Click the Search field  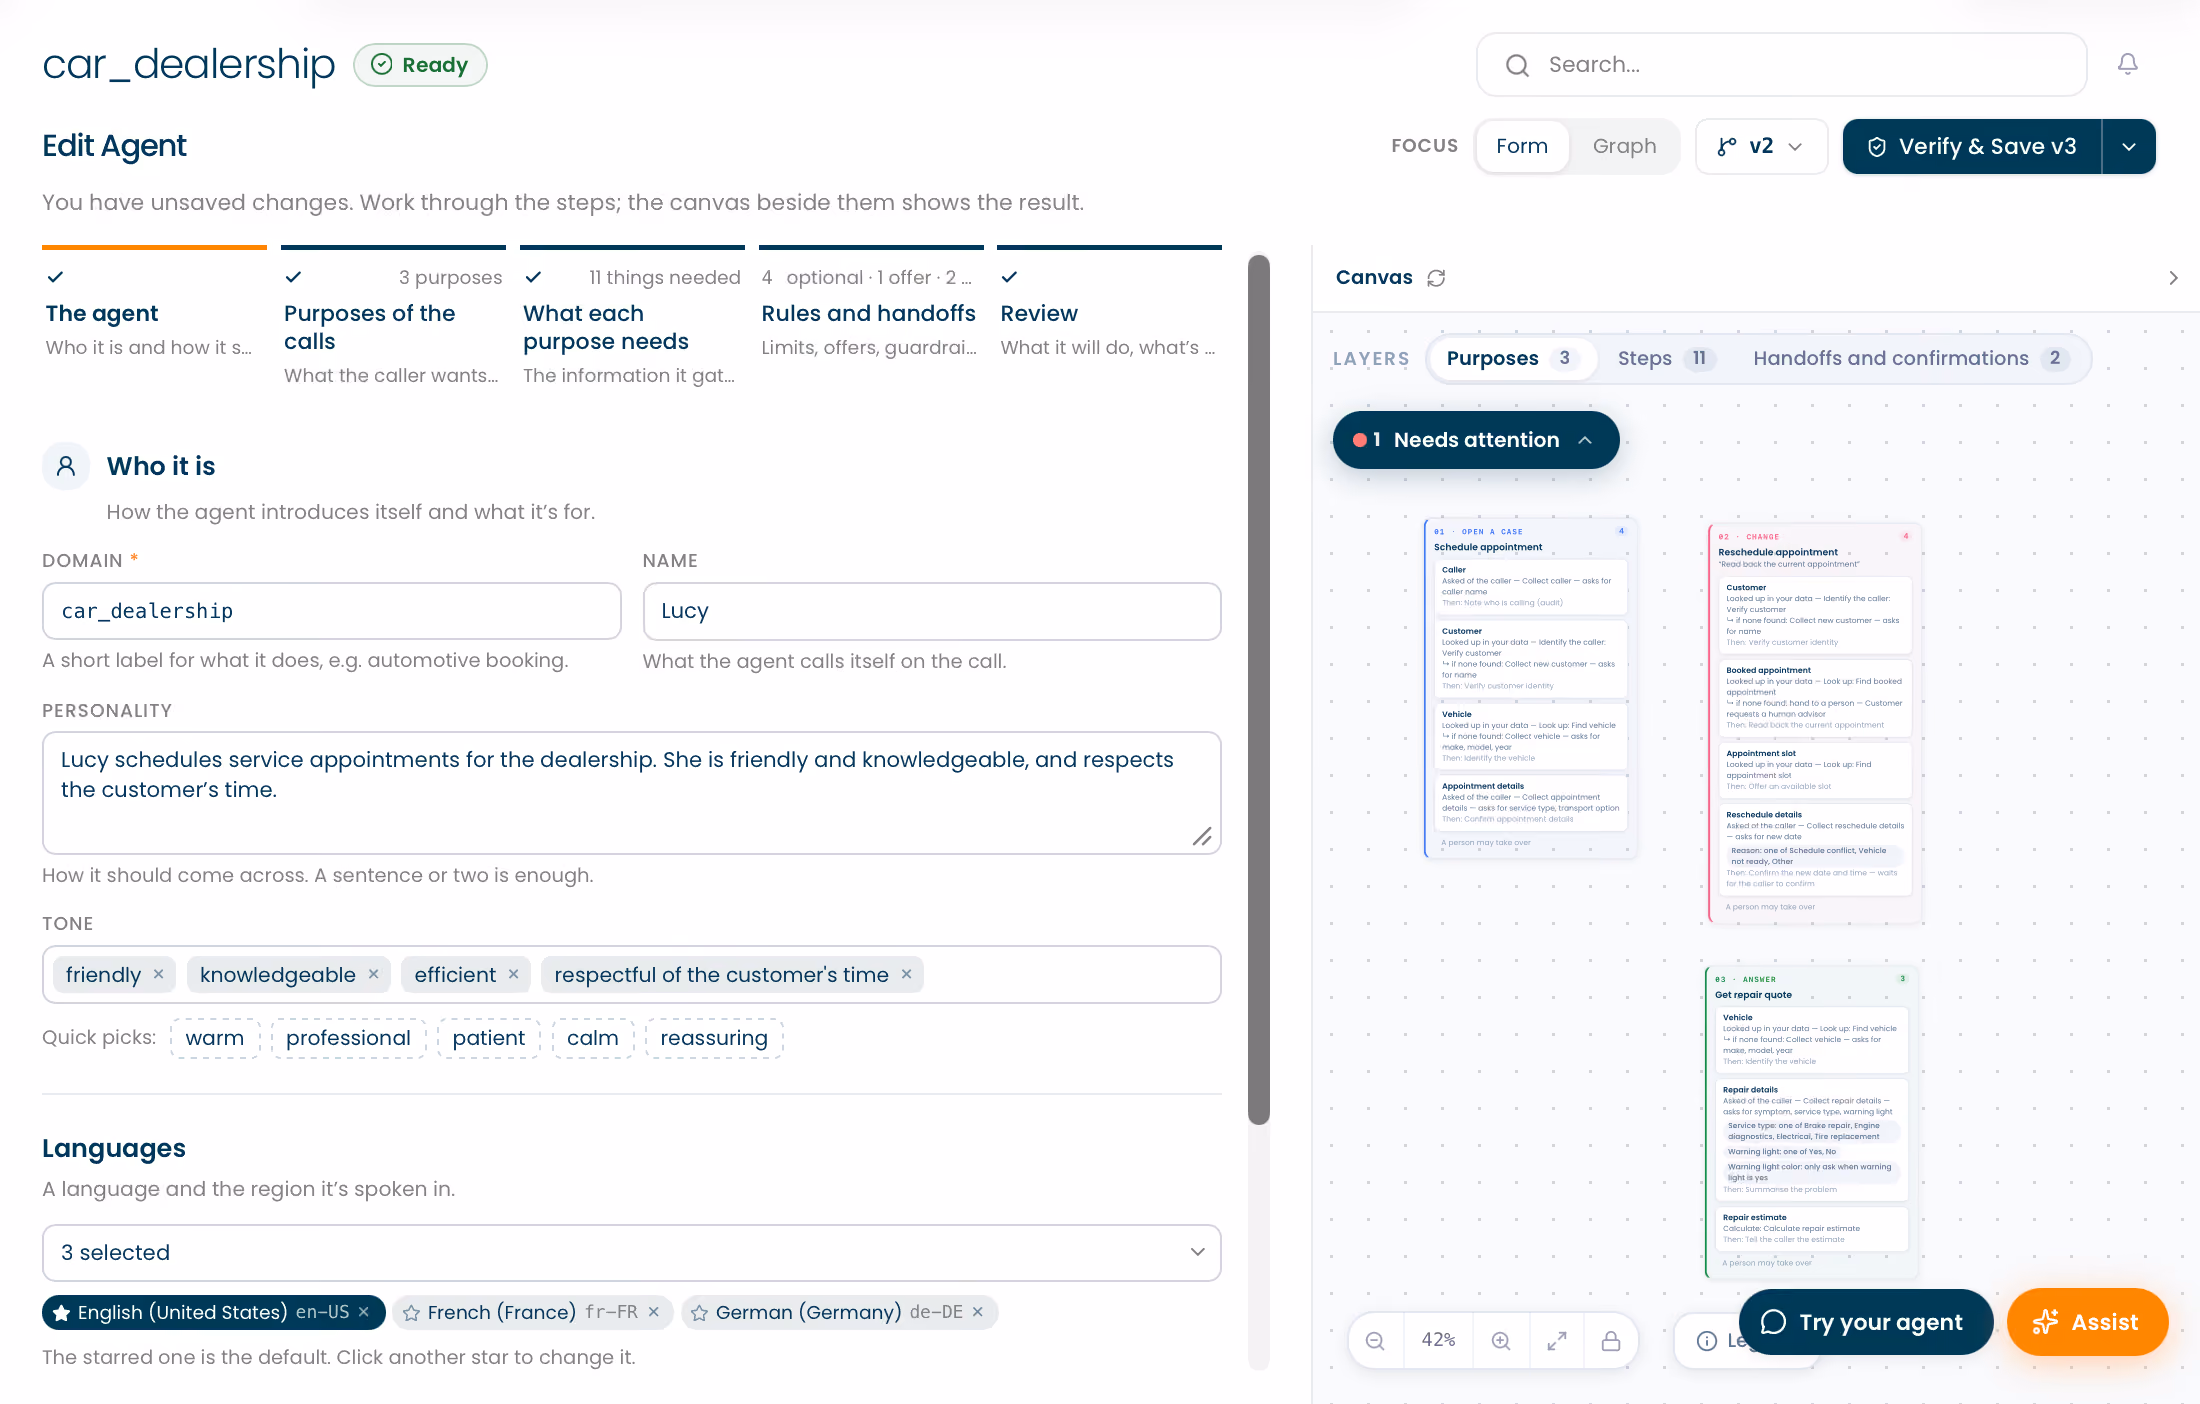point(1781,65)
